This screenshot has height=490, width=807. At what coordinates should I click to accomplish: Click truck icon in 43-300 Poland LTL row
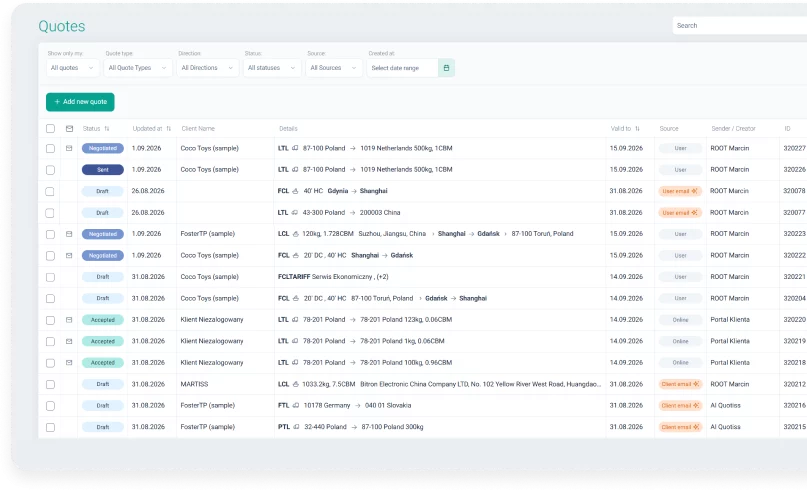[x=295, y=213]
